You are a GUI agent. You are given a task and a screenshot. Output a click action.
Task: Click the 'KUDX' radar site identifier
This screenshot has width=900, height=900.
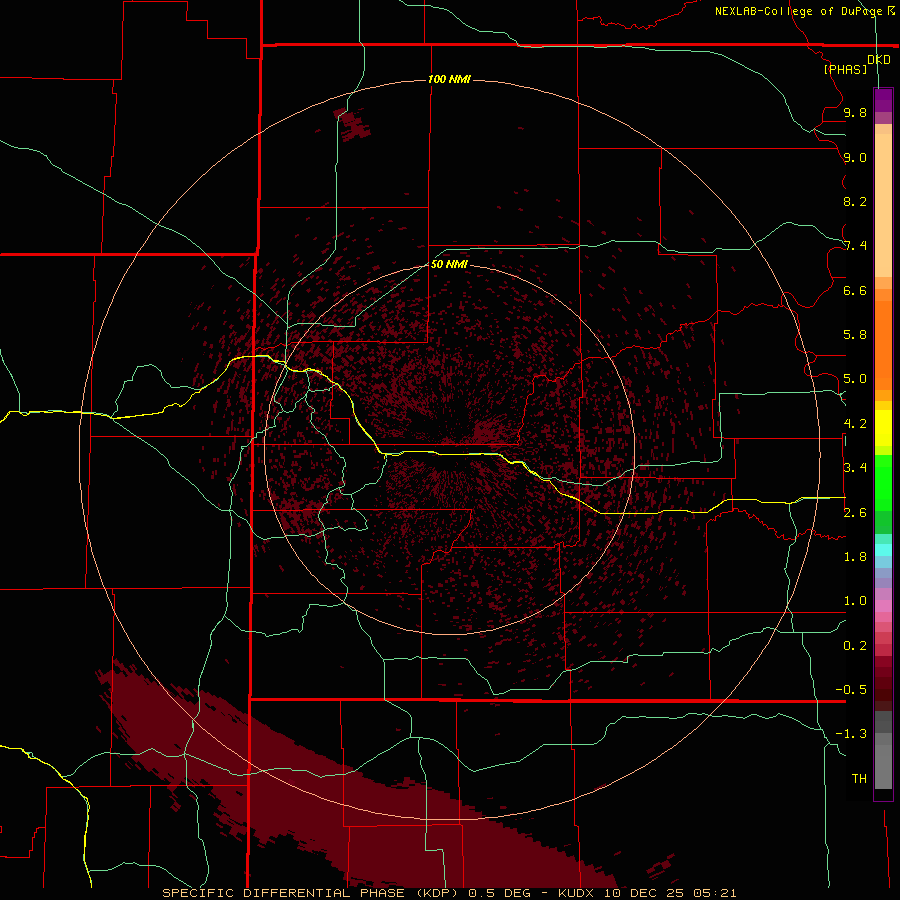click(x=577, y=893)
